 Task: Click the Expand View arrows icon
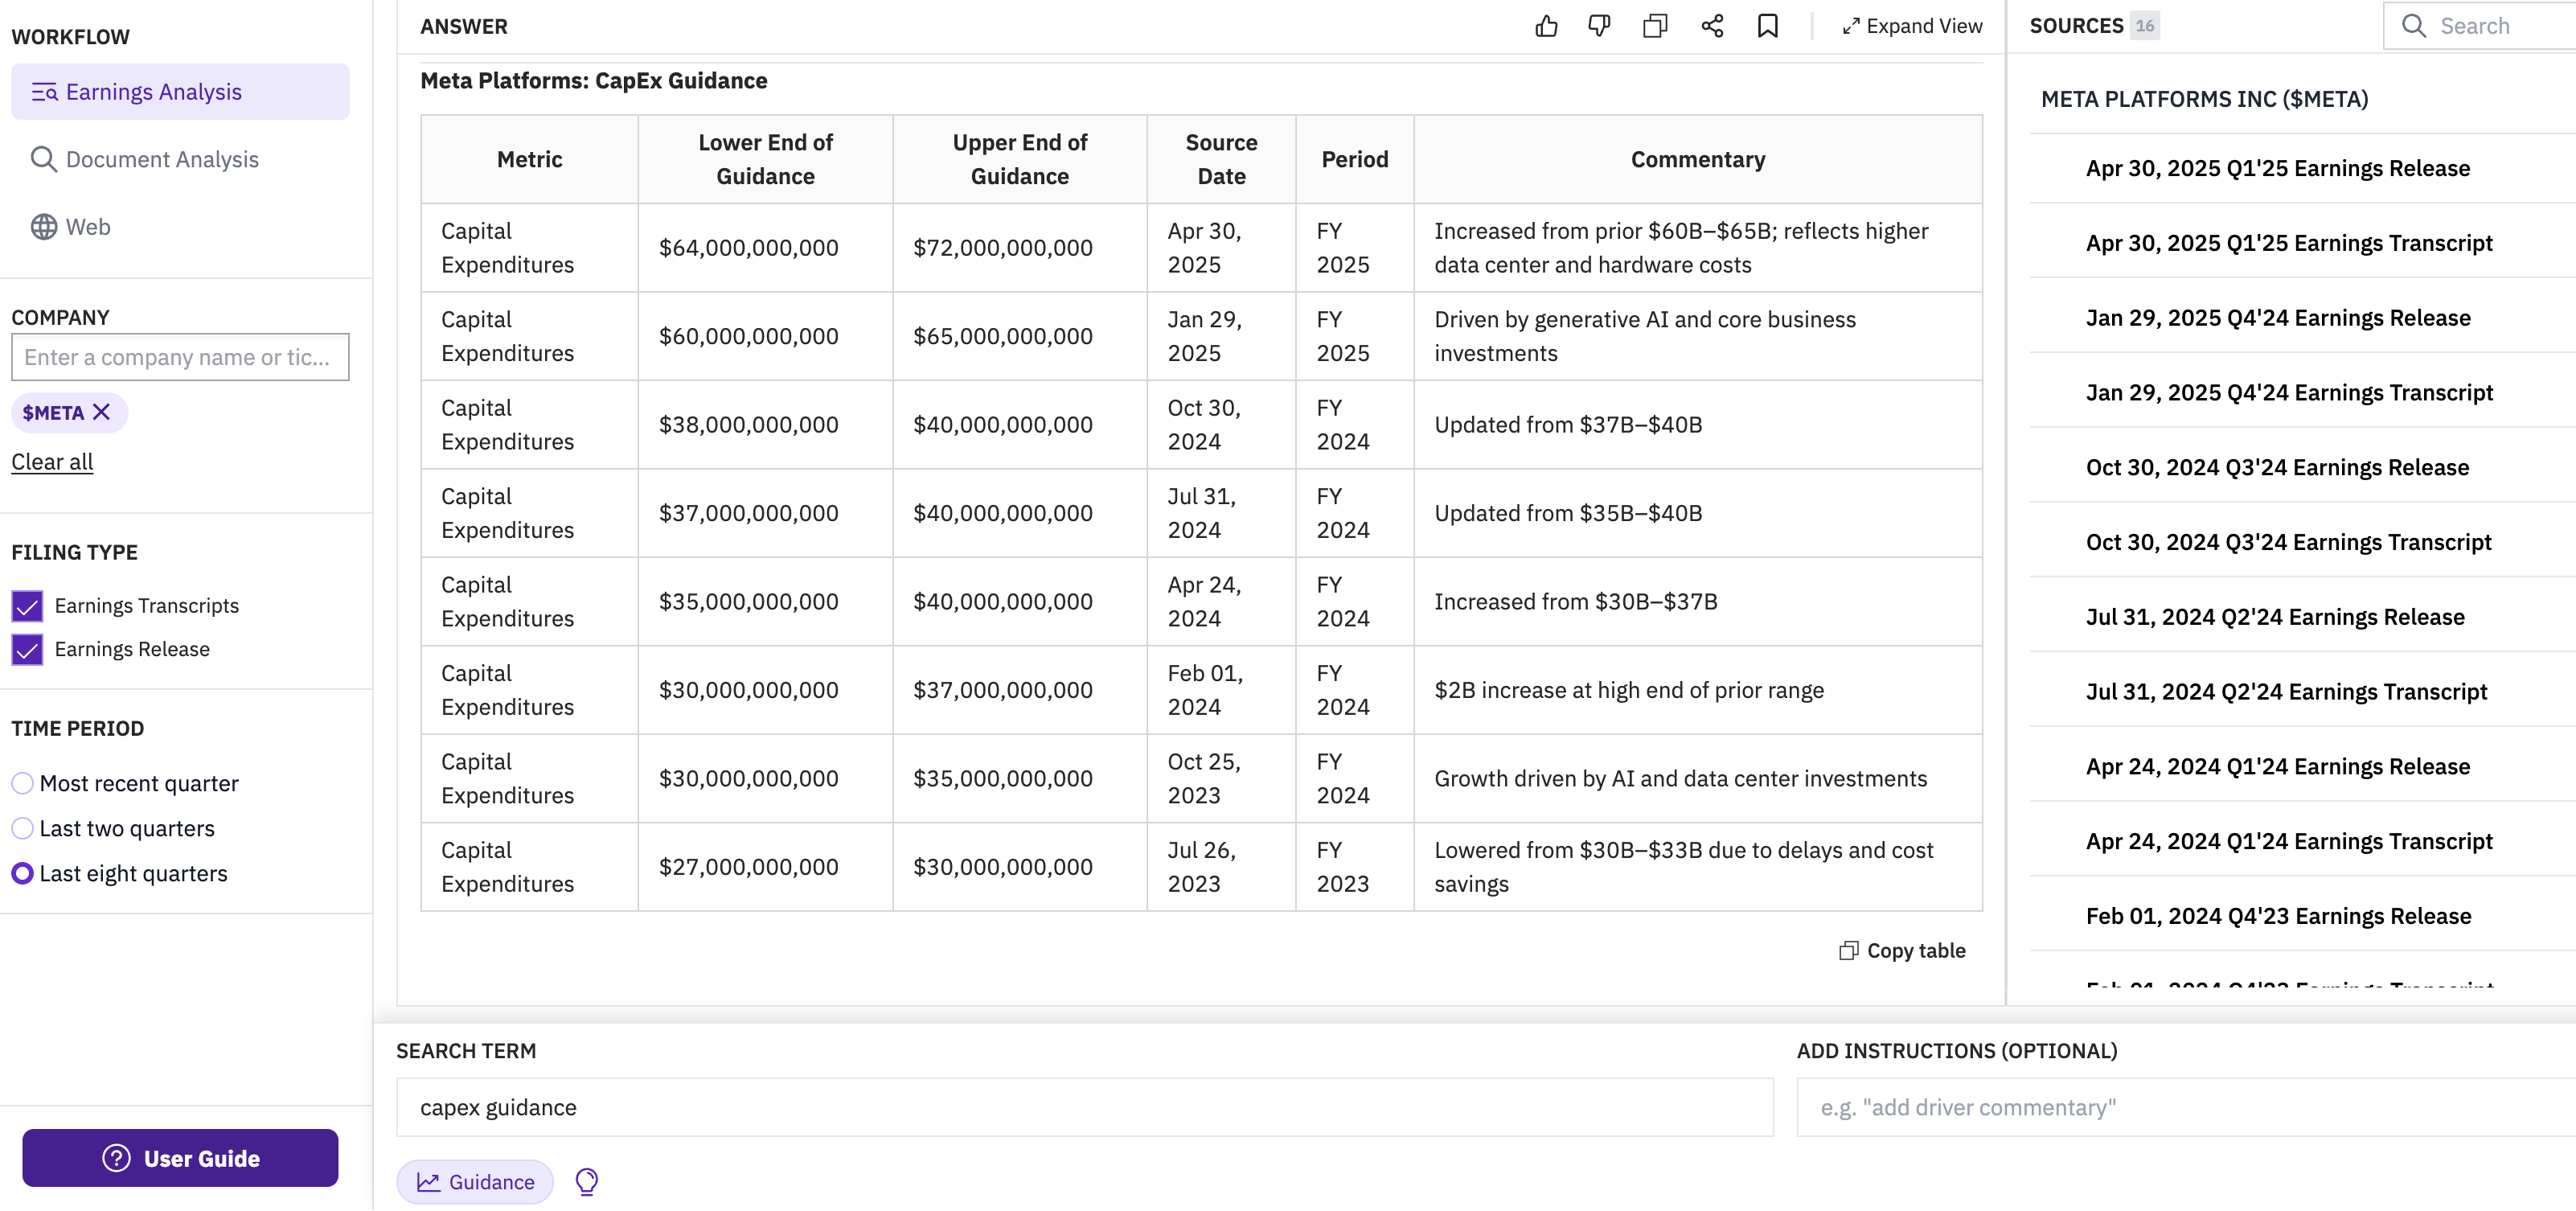pos(1851,27)
